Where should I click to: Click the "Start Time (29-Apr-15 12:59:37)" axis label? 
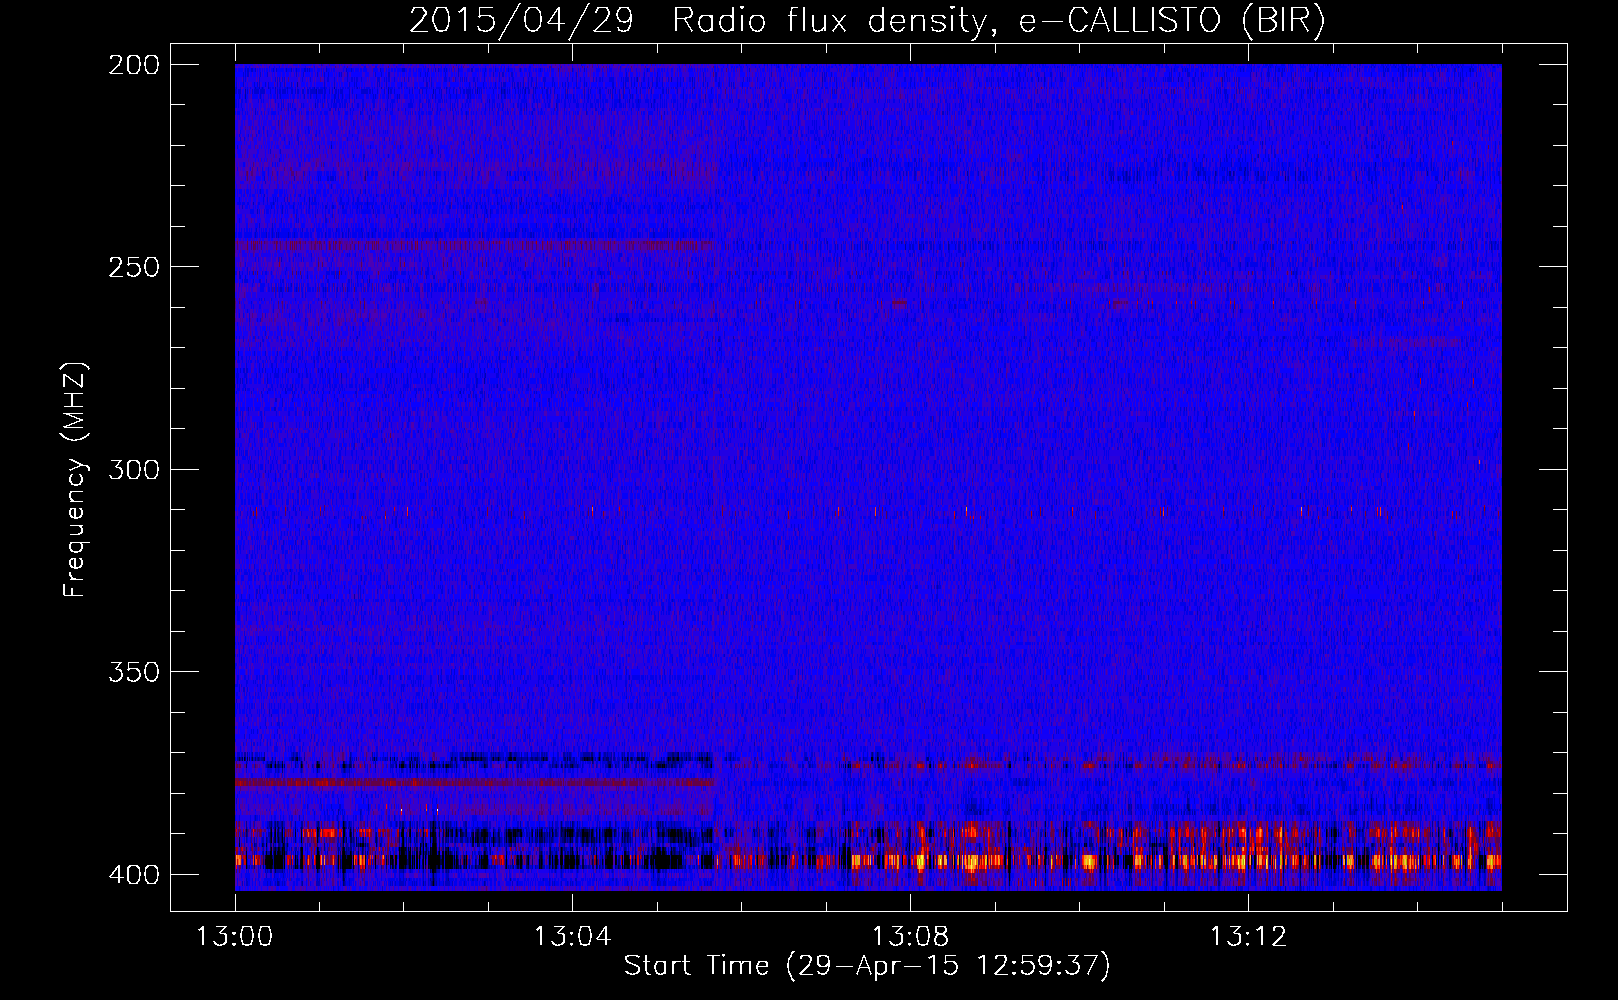tap(867, 966)
